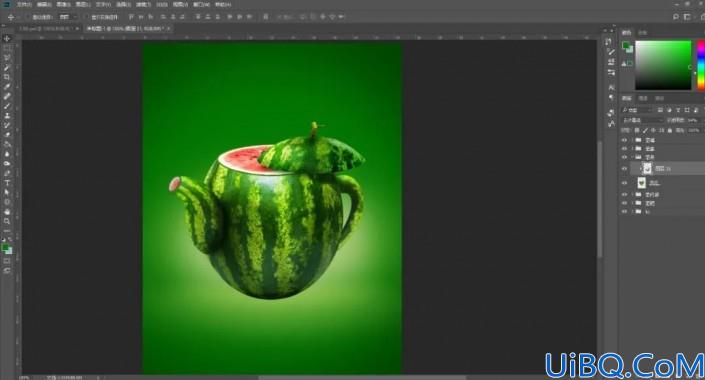The width and height of the screenshot is (705, 380).
Task: Click the rainbow hue slider in Color panel
Action: tap(701, 65)
